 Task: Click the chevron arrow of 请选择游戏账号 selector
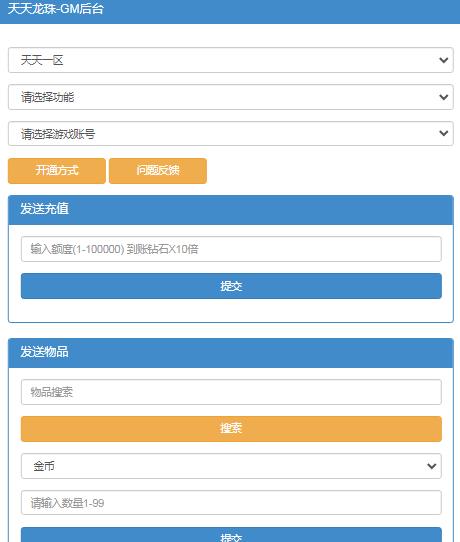[443, 133]
